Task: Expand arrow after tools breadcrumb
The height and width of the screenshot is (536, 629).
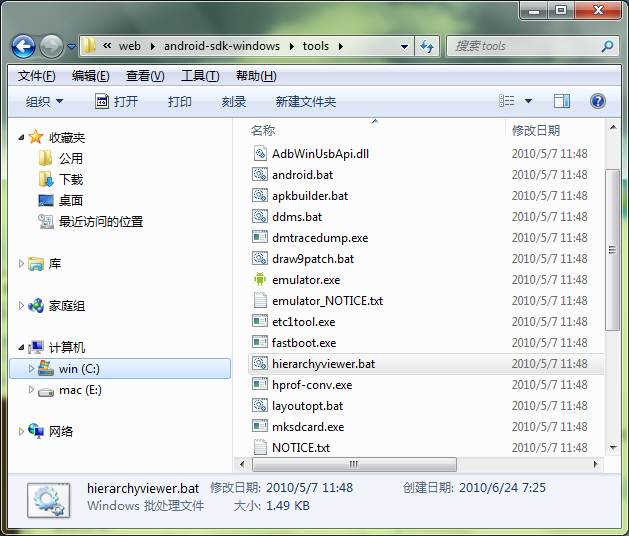Action: coord(341,47)
